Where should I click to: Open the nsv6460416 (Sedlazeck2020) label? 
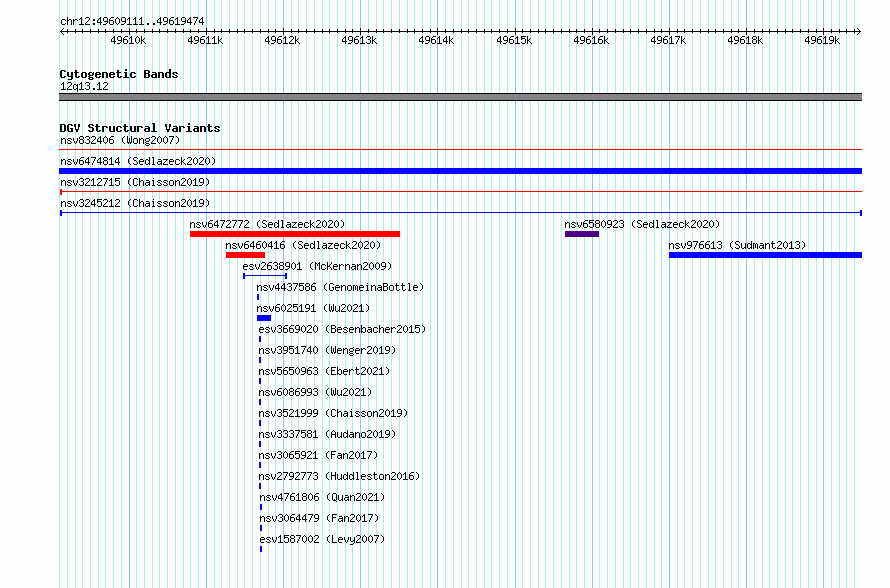(x=303, y=245)
